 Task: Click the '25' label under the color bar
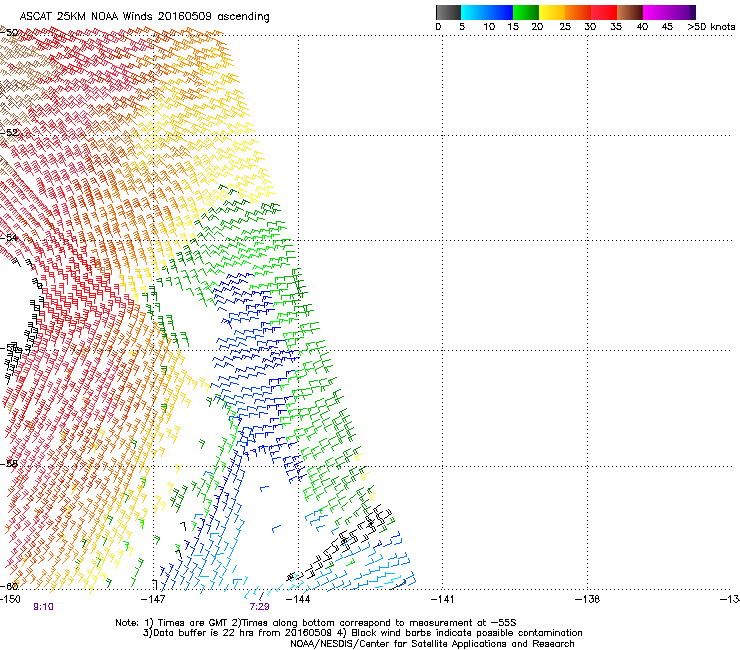click(565, 27)
